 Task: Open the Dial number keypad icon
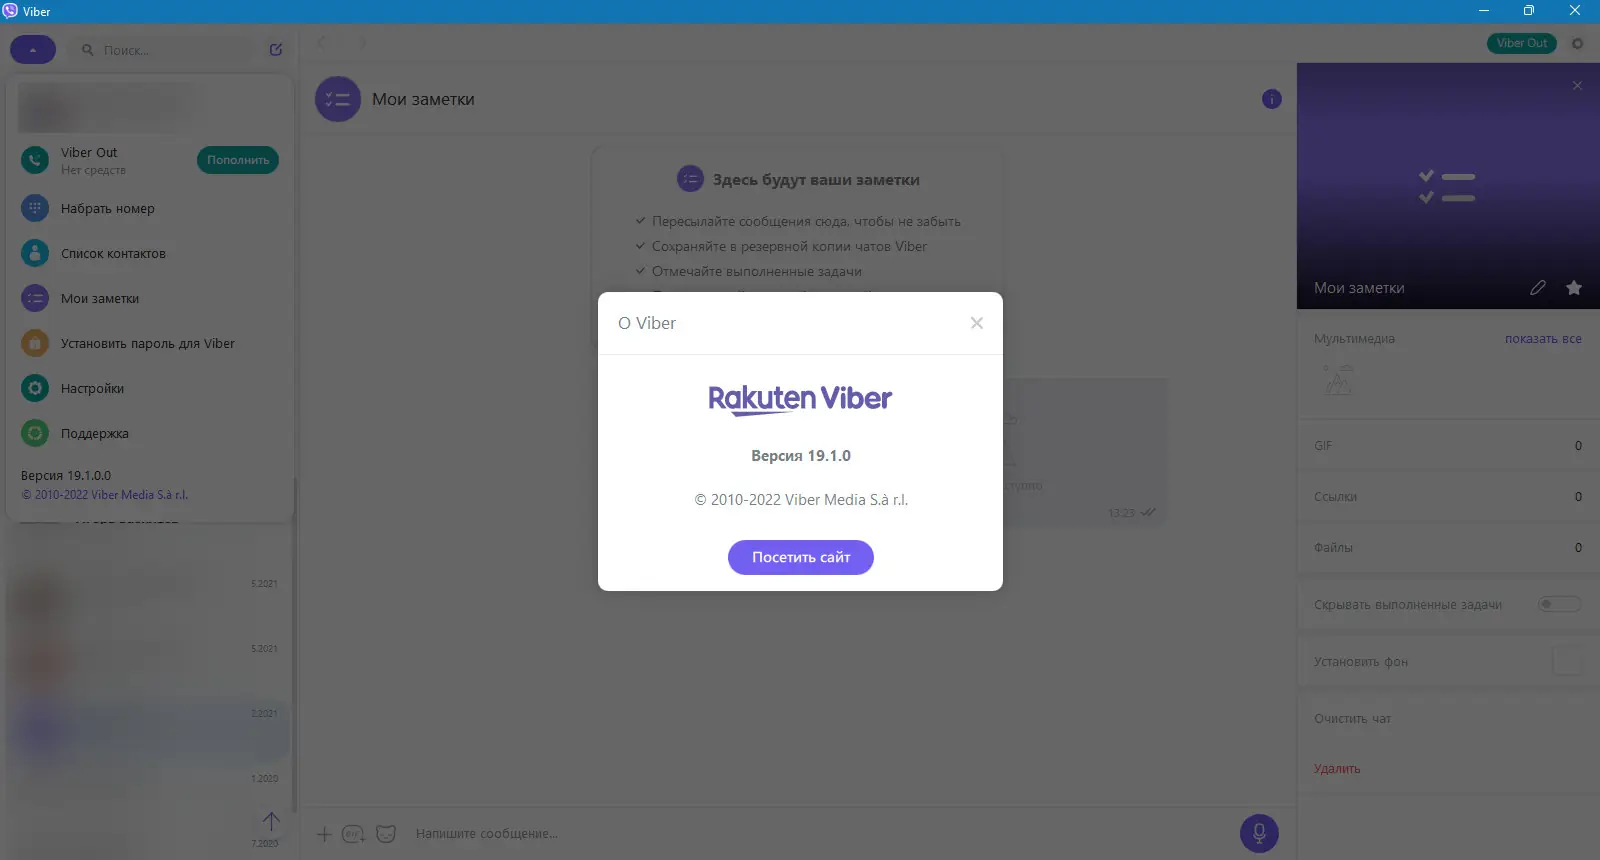(35, 208)
